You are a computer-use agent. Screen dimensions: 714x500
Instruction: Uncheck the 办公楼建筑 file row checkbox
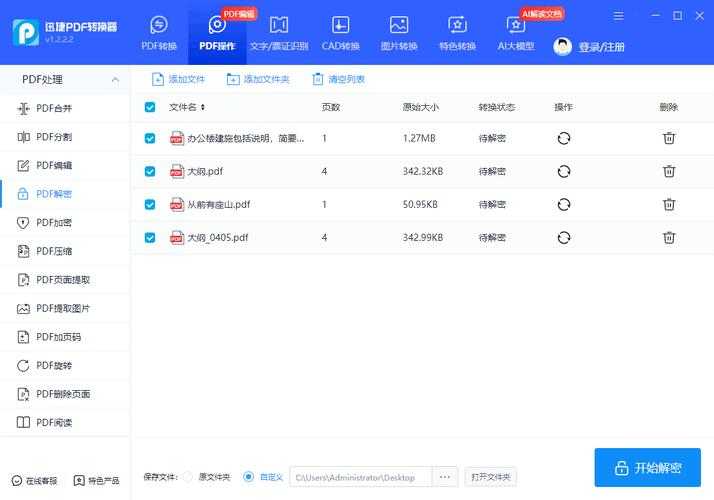tap(150, 138)
